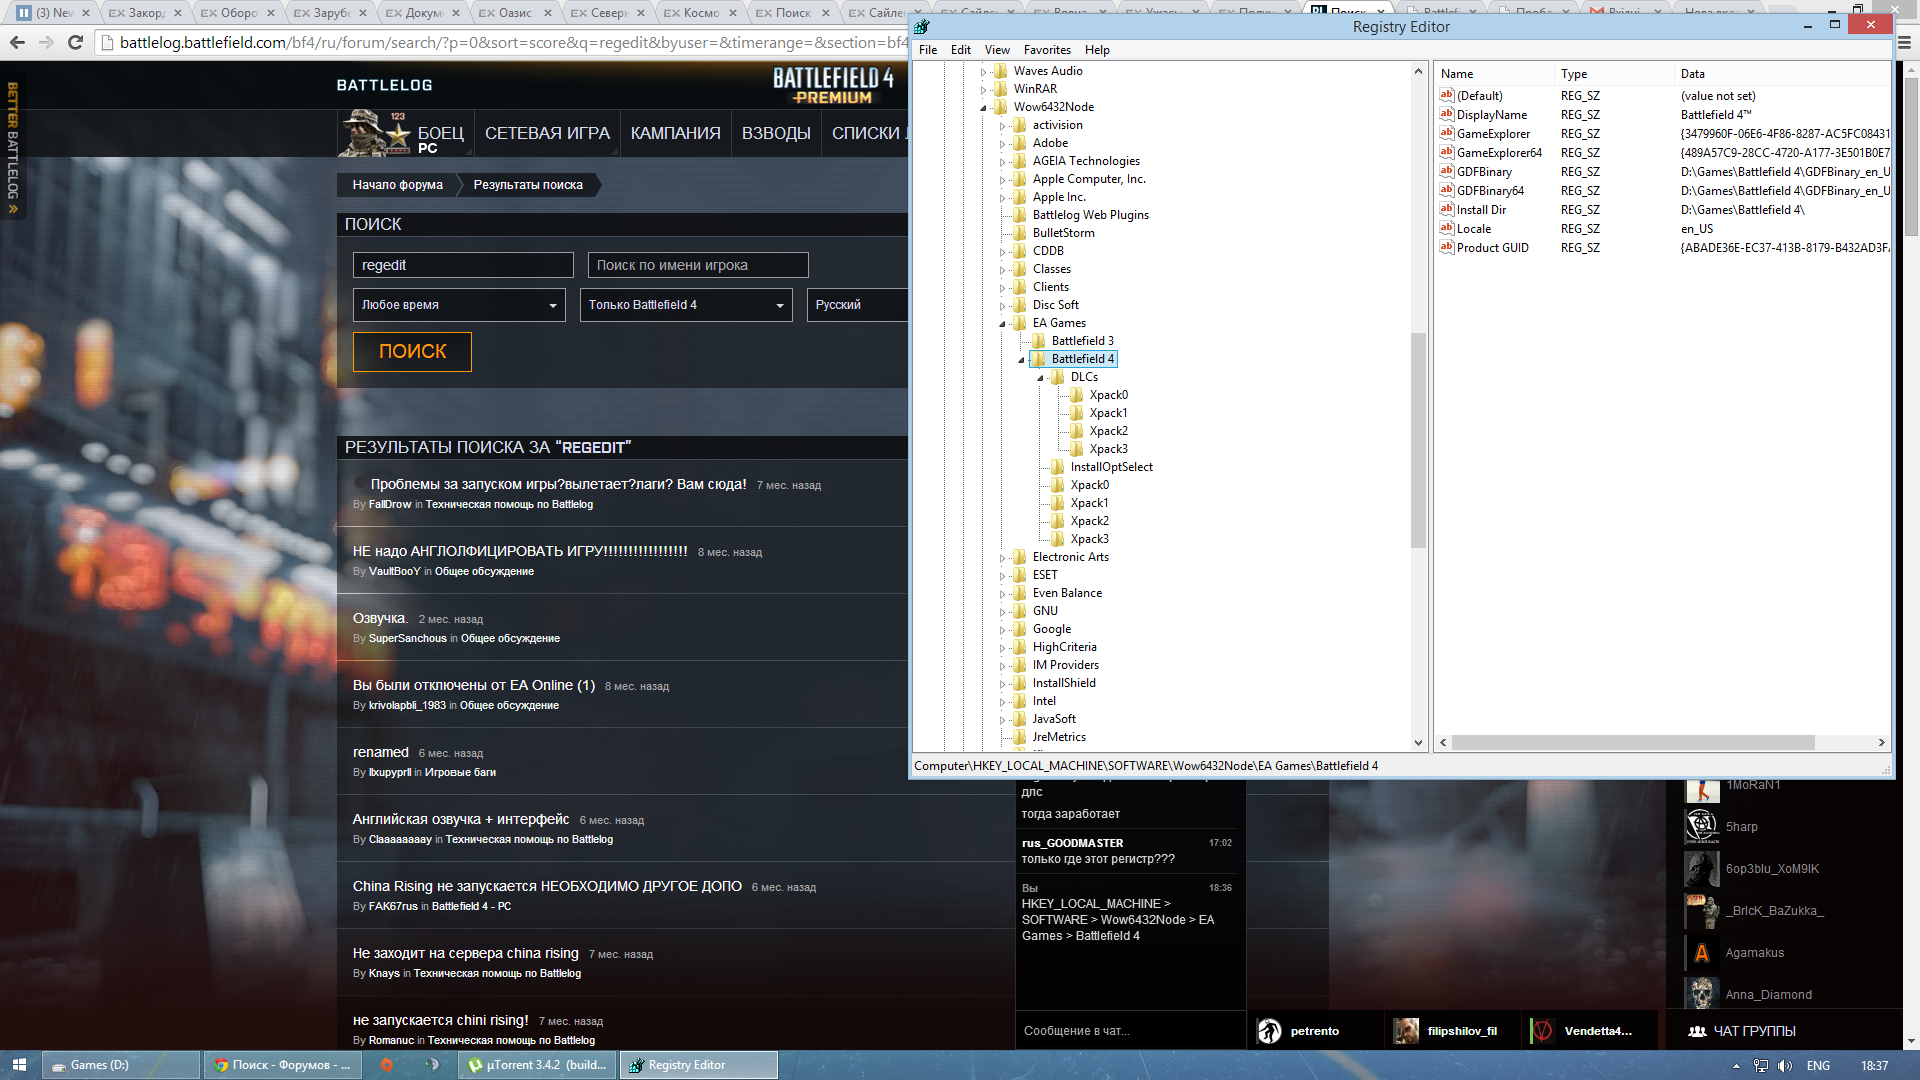
Task: Click the Battlefield 4 folder icon in registry tree
Action: coord(1039,359)
